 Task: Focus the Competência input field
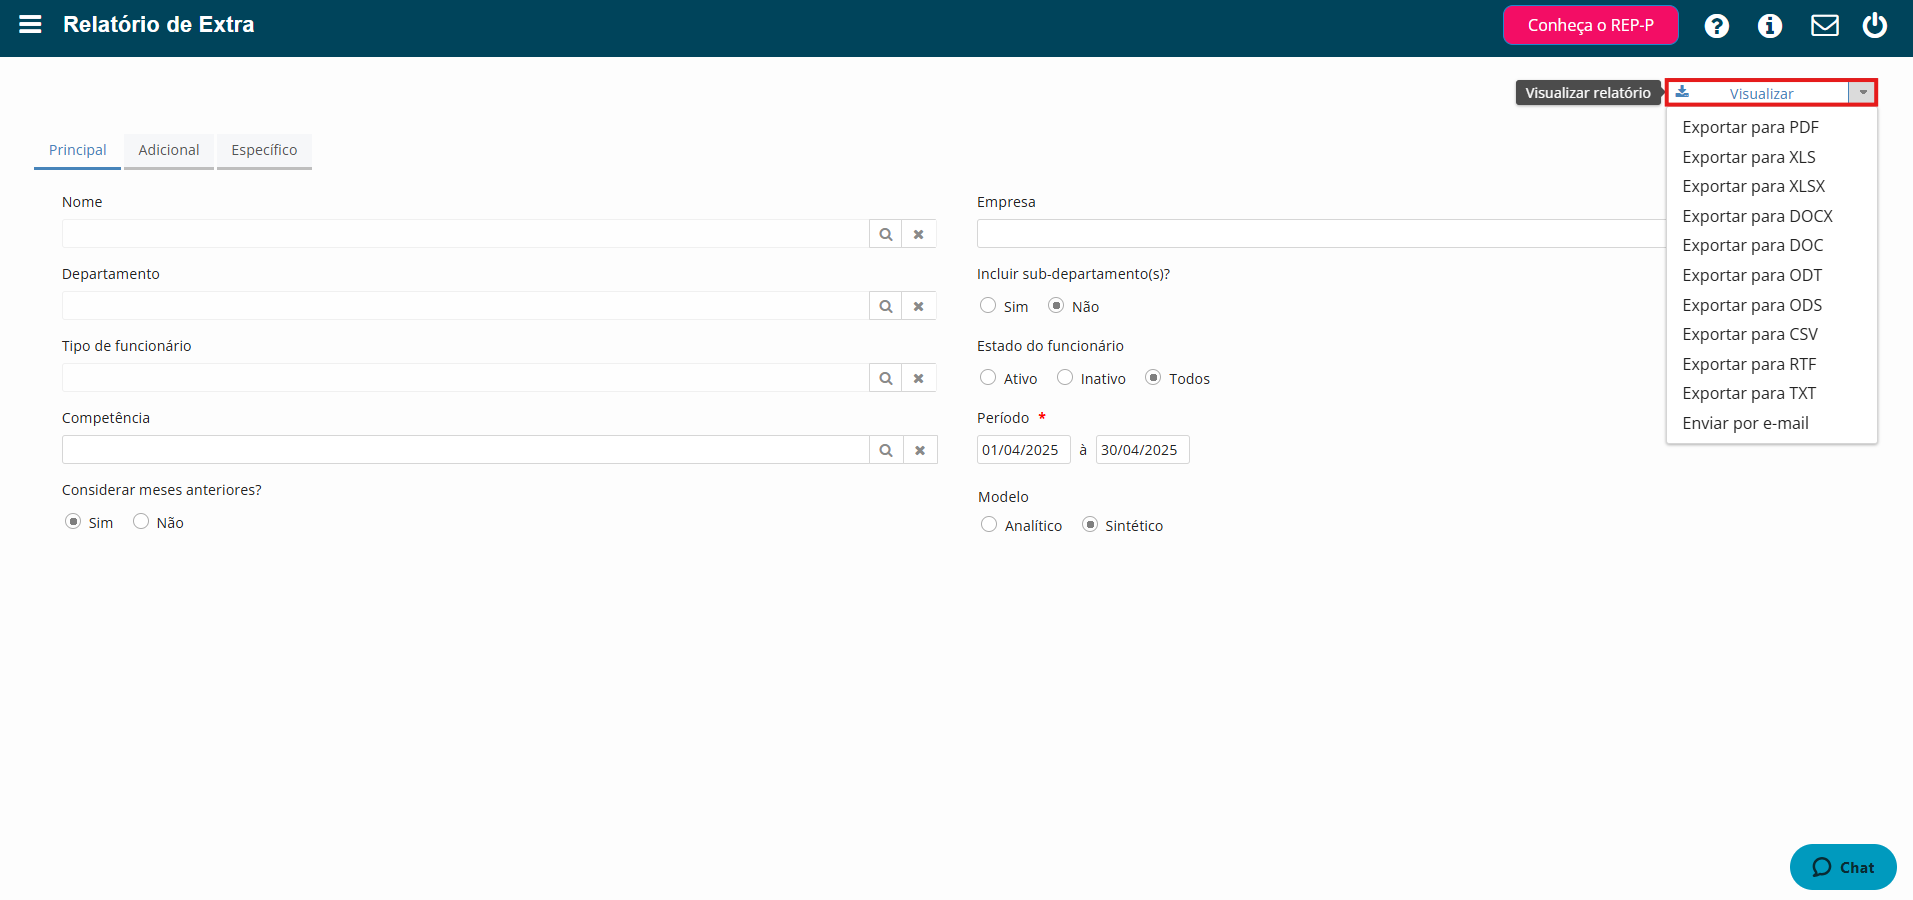465,450
